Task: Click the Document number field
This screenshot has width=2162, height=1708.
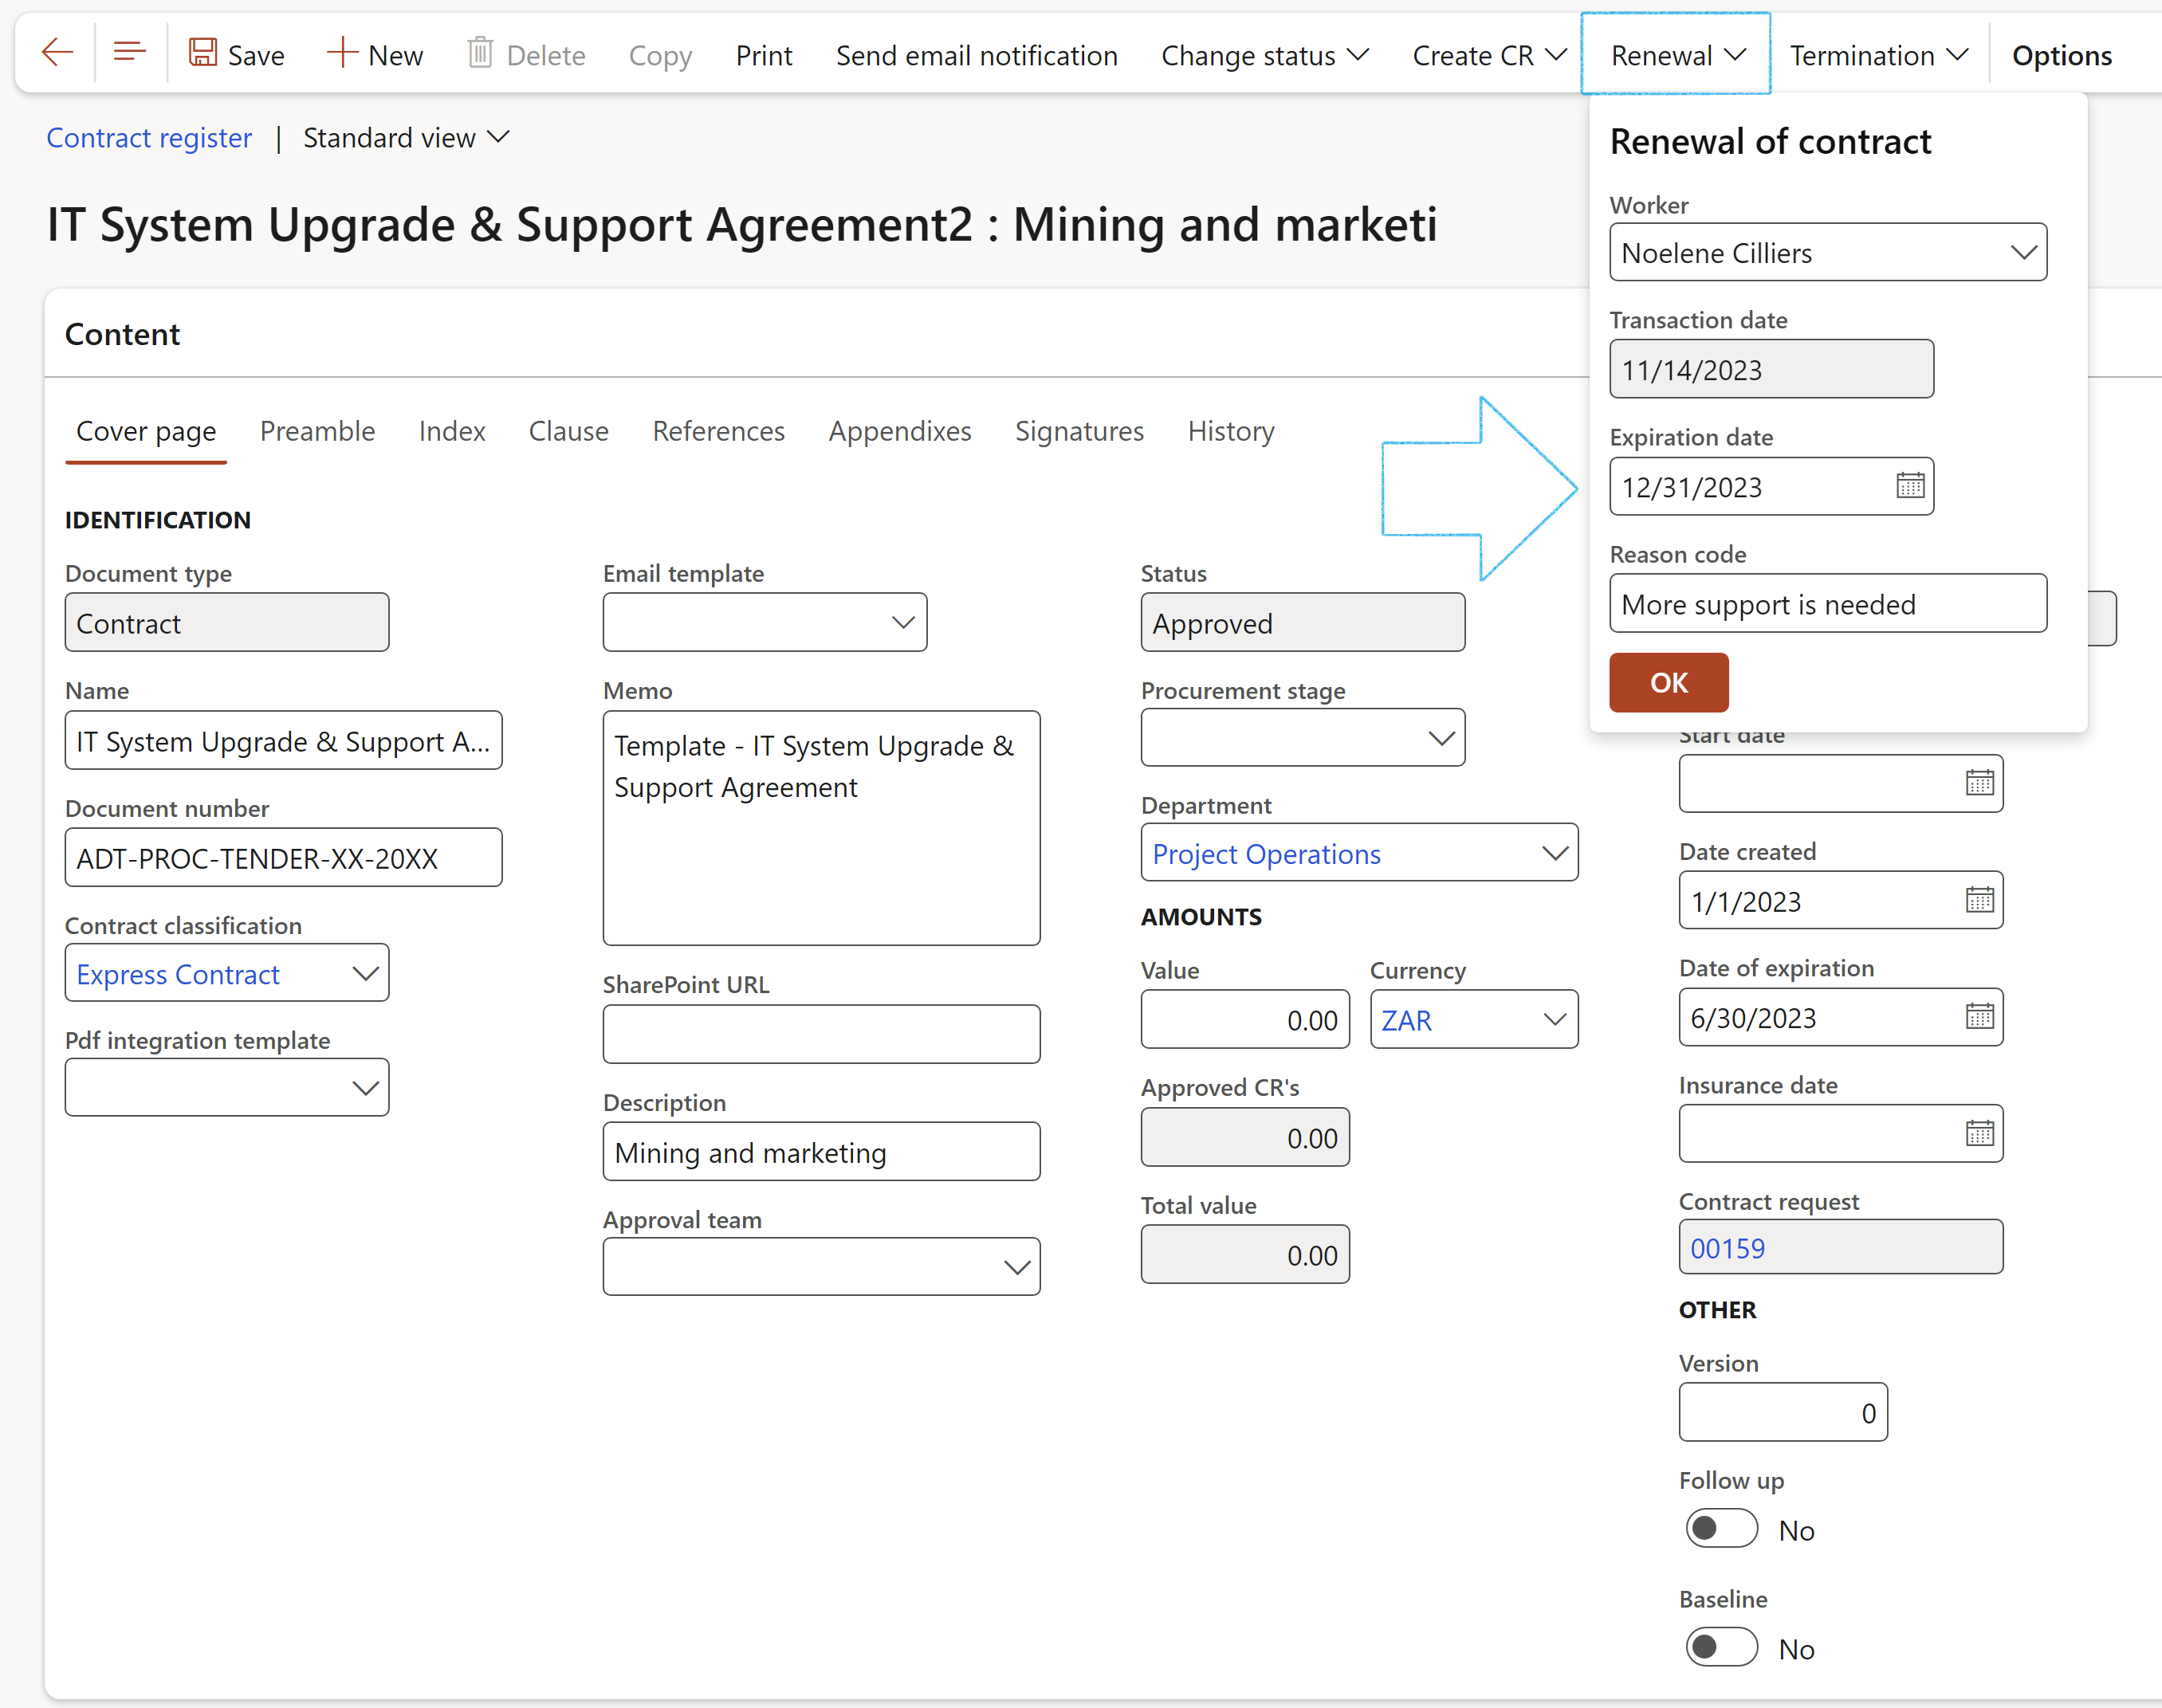Action: coord(283,857)
